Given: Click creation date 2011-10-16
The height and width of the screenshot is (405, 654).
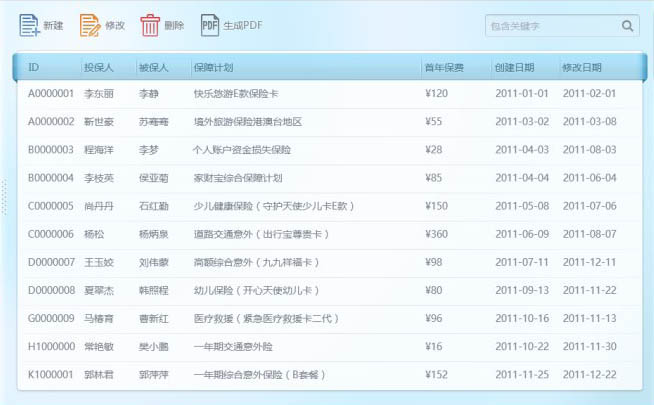Looking at the screenshot, I should click(x=522, y=319).
